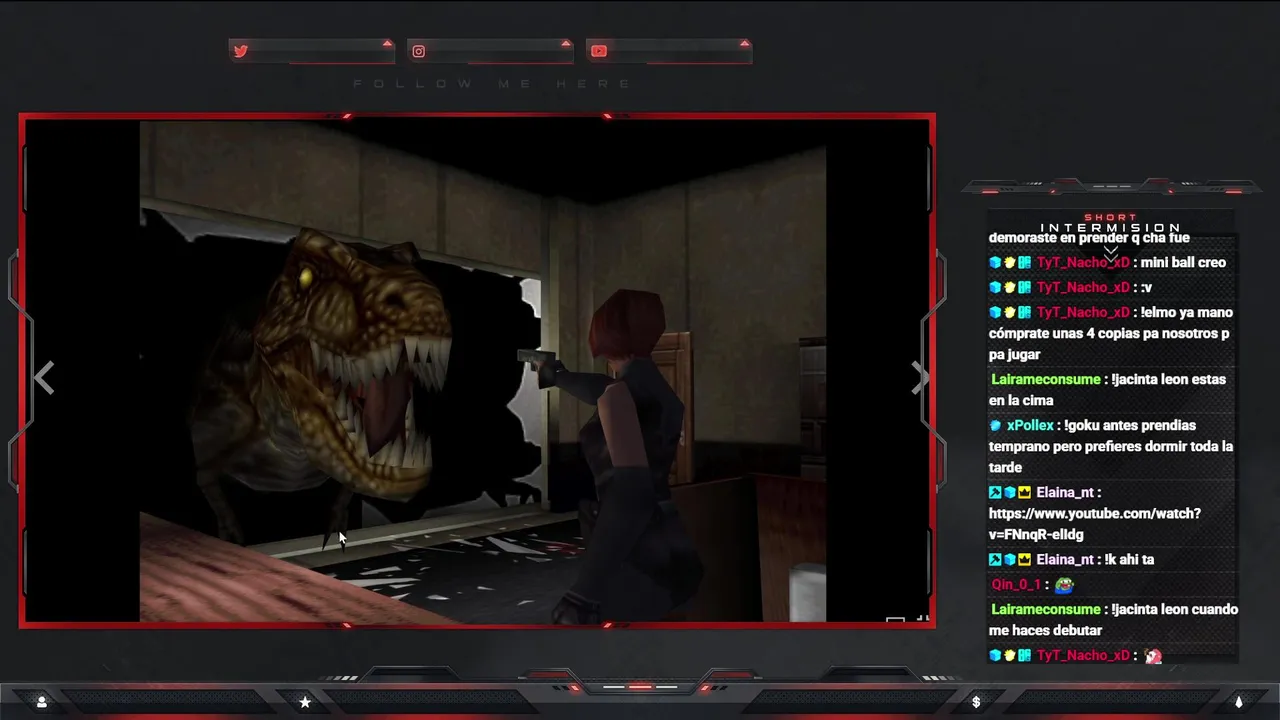Click the emote in TyT_Nacho_xD's last message
This screenshot has width=1280, height=720.
click(x=1153, y=656)
